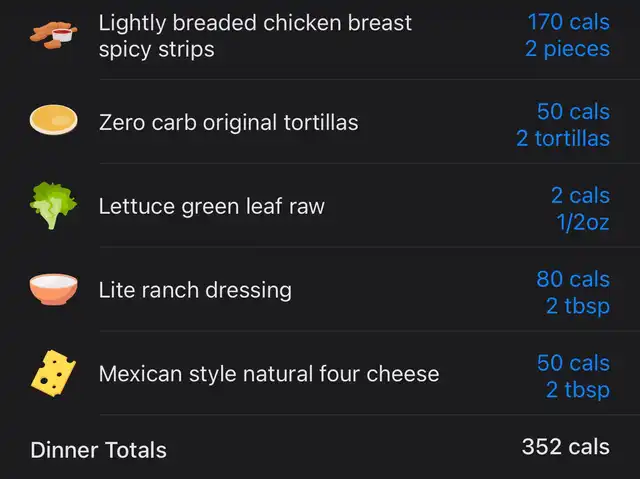Image resolution: width=640 pixels, height=479 pixels.
Task: Tap the ranch dressing 2 tbsp amount
Action: [x=578, y=306]
